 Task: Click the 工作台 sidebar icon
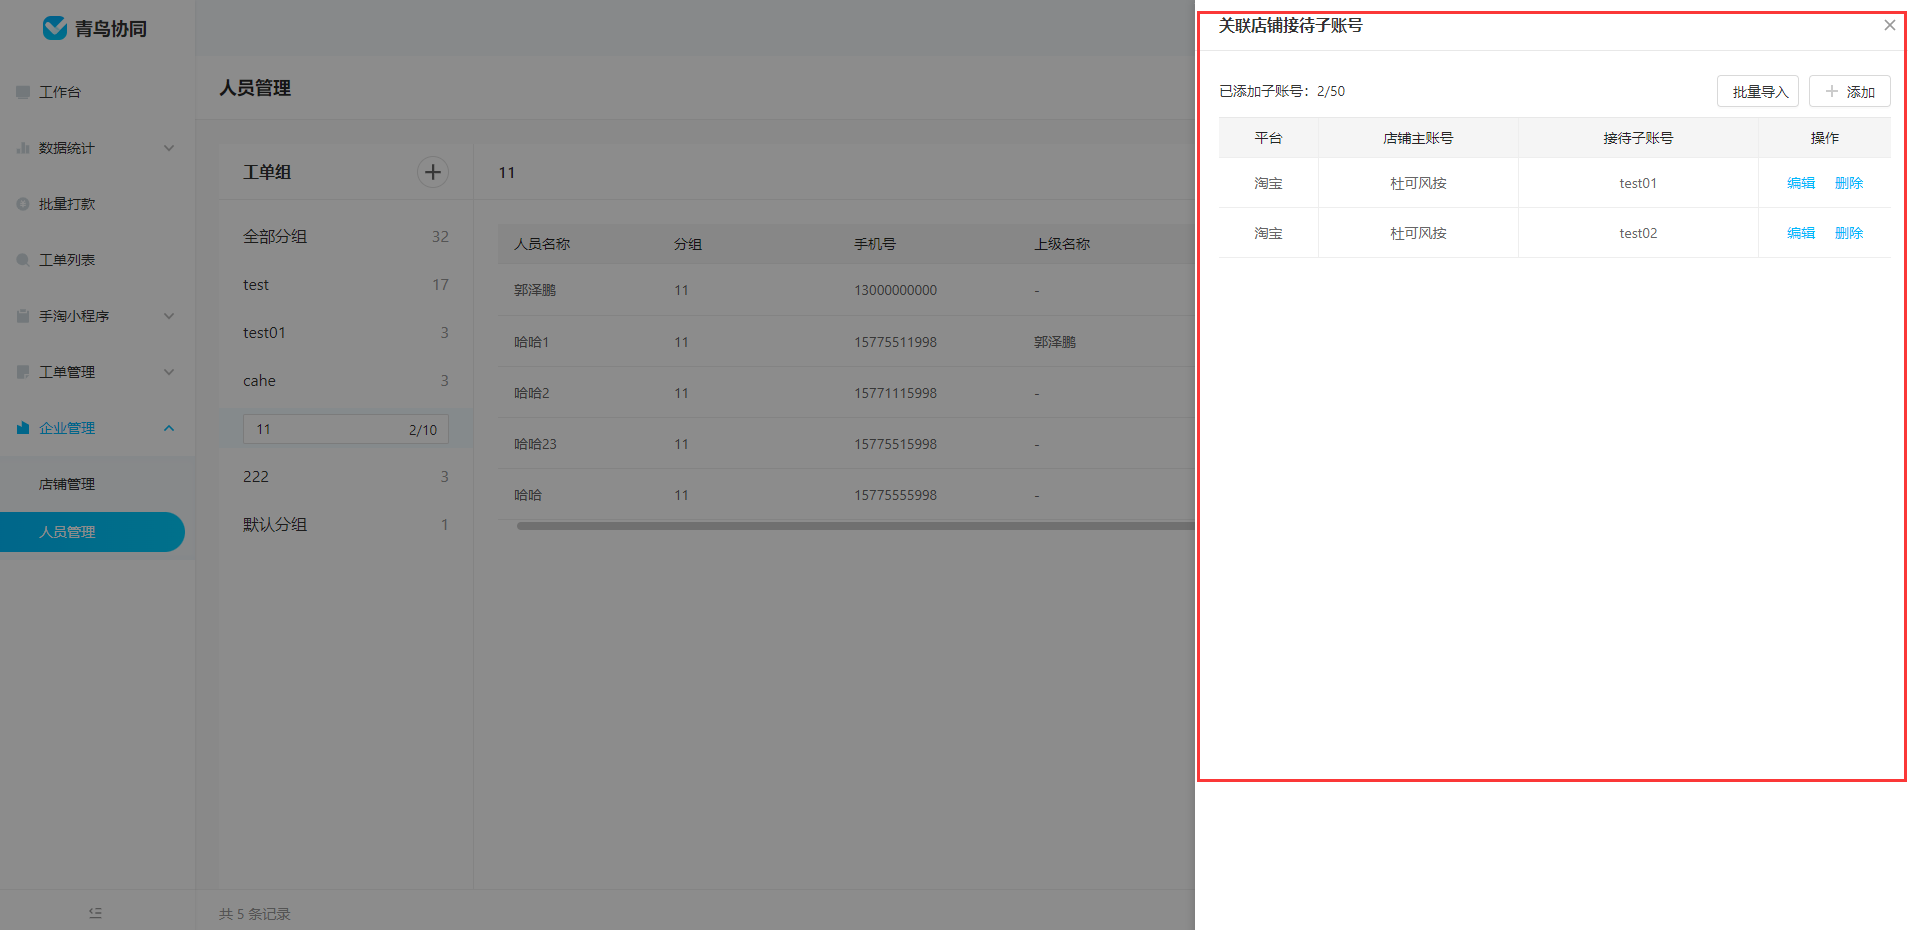[x=23, y=92]
